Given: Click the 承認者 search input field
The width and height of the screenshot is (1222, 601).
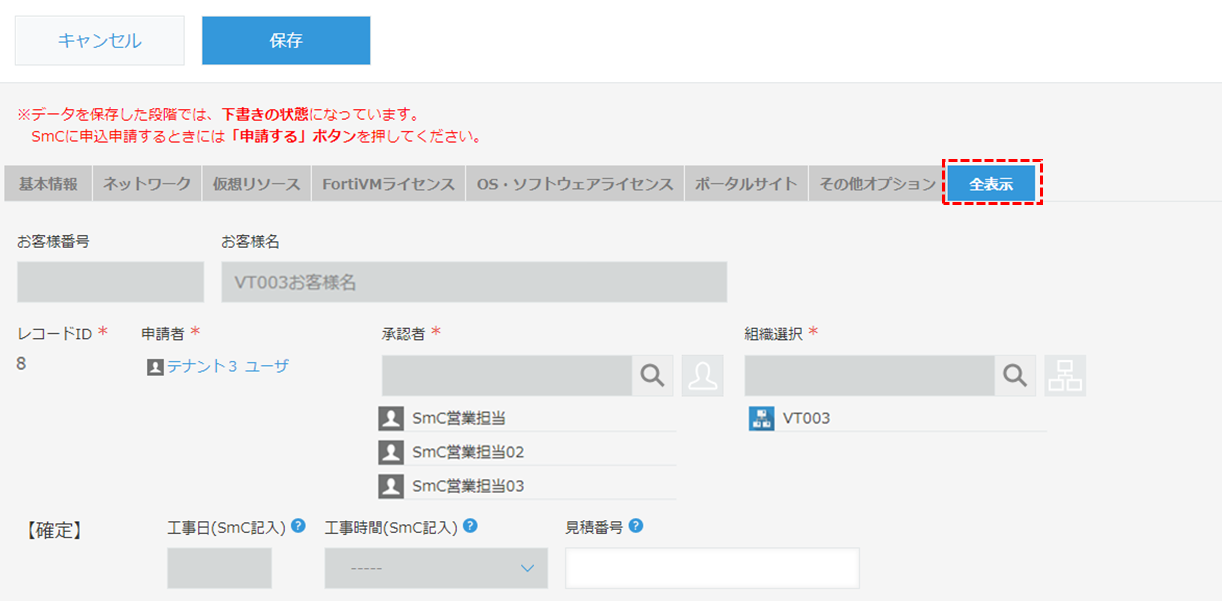Looking at the screenshot, I should pyautogui.click(x=507, y=375).
